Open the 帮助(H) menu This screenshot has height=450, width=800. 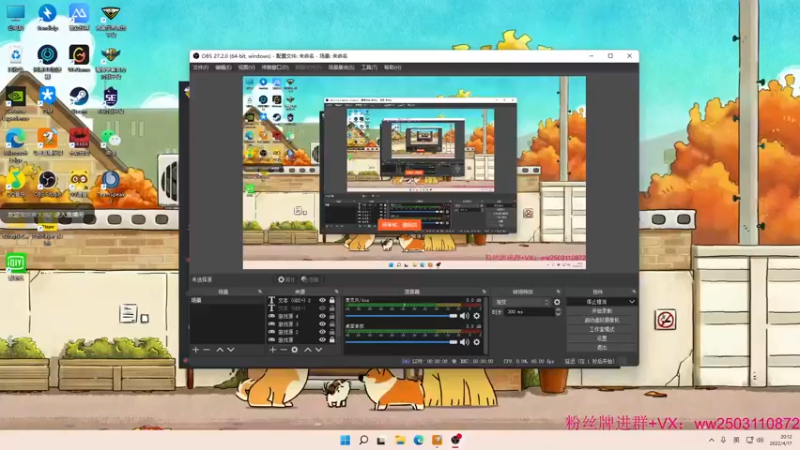[x=392, y=67]
